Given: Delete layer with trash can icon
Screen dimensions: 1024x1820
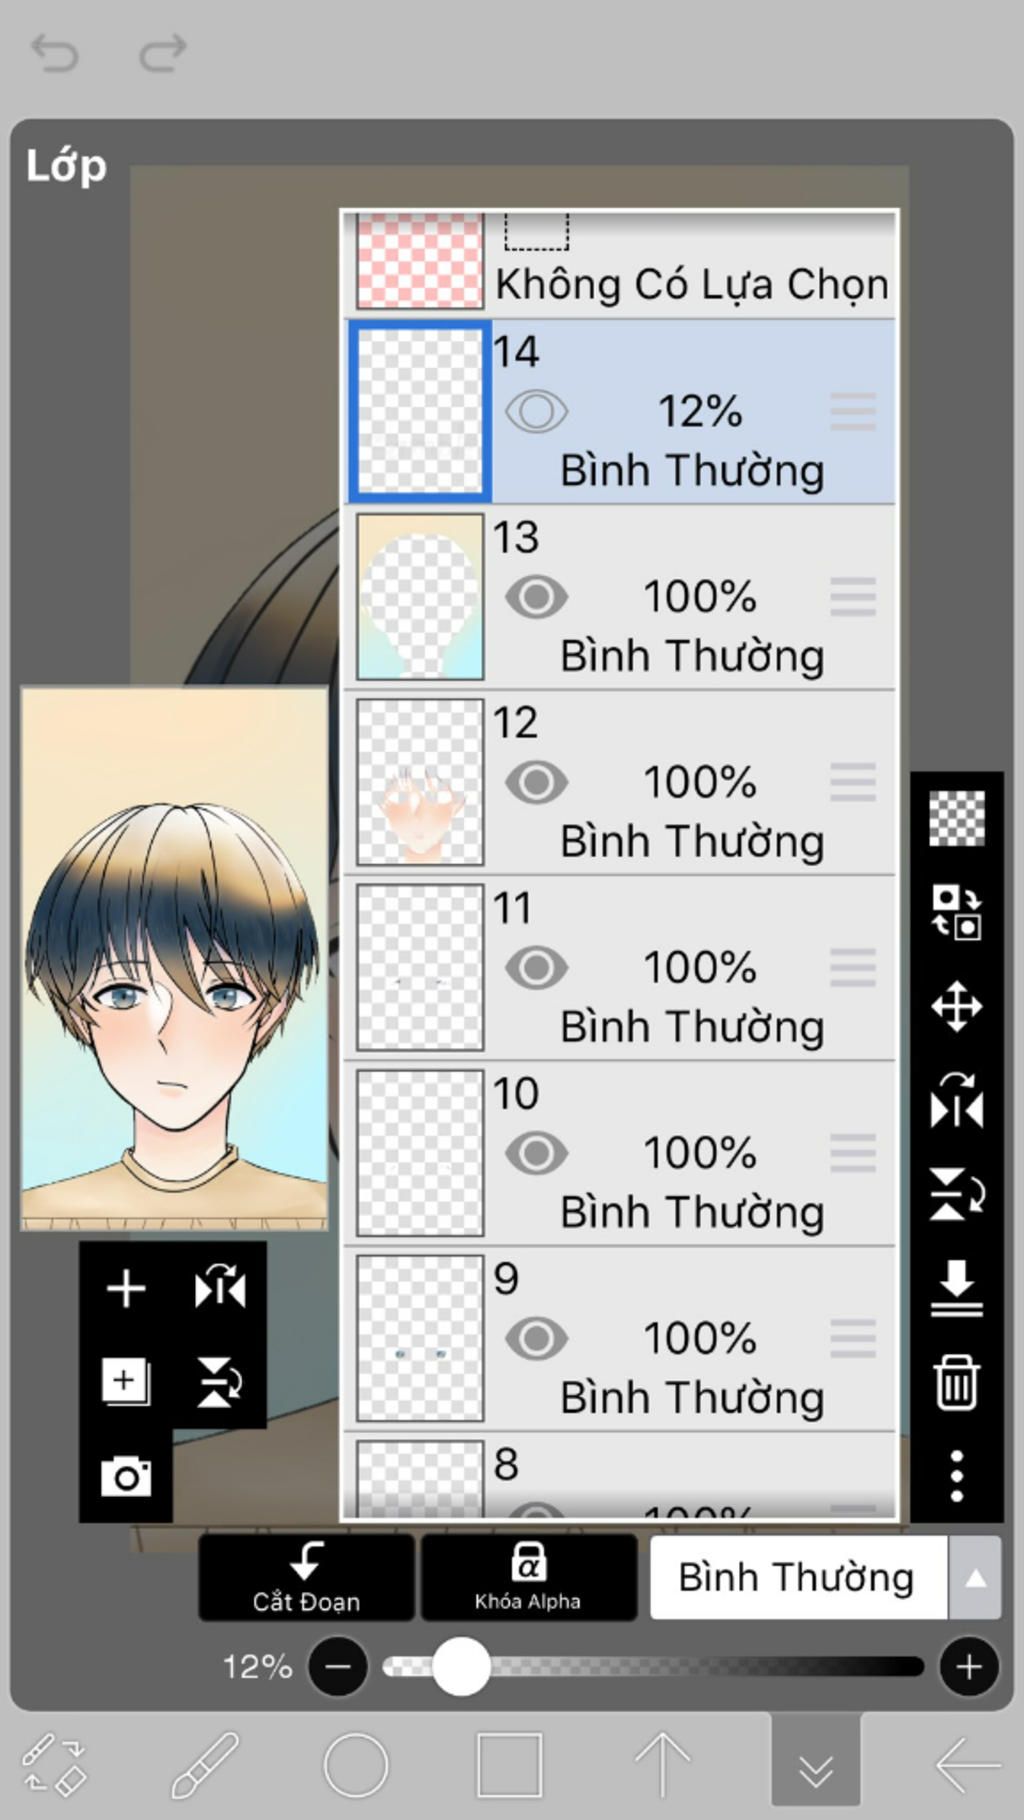Looking at the screenshot, I should 957,1382.
